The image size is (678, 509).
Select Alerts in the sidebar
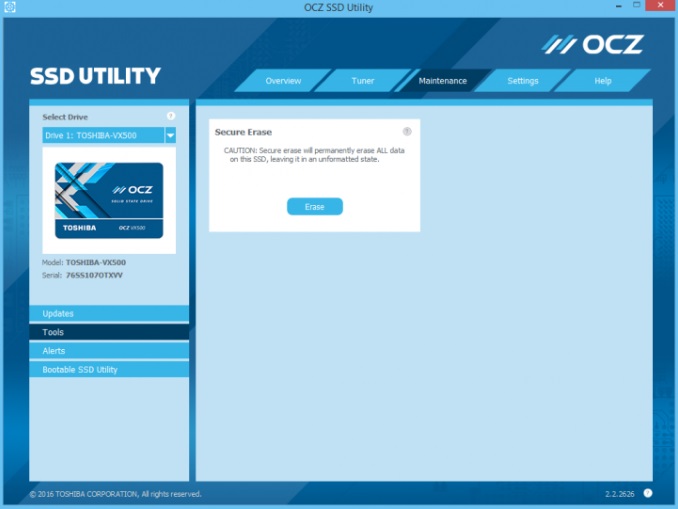point(108,351)
